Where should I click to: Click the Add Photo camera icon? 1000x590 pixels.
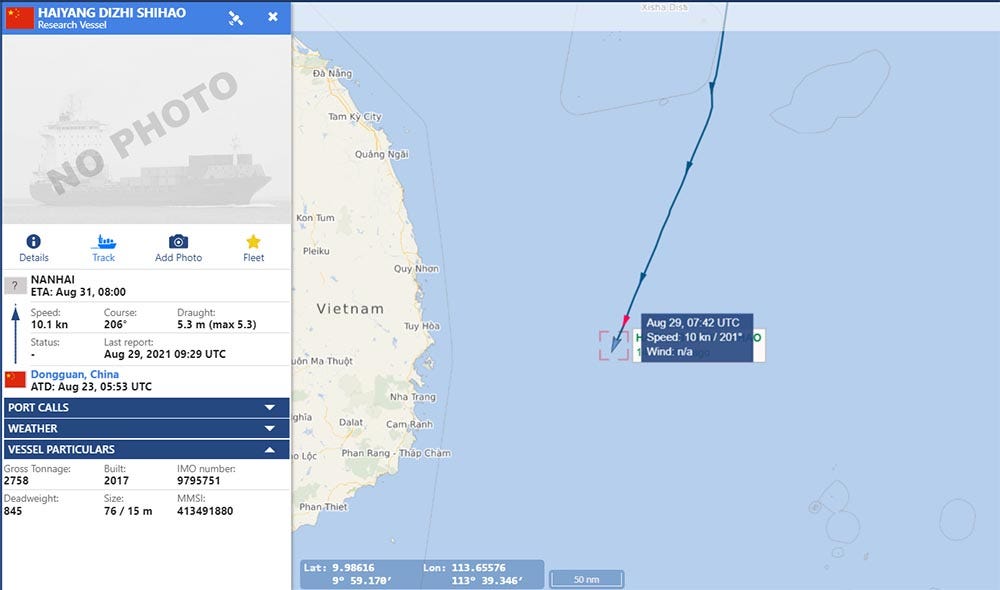coord(178,241)
